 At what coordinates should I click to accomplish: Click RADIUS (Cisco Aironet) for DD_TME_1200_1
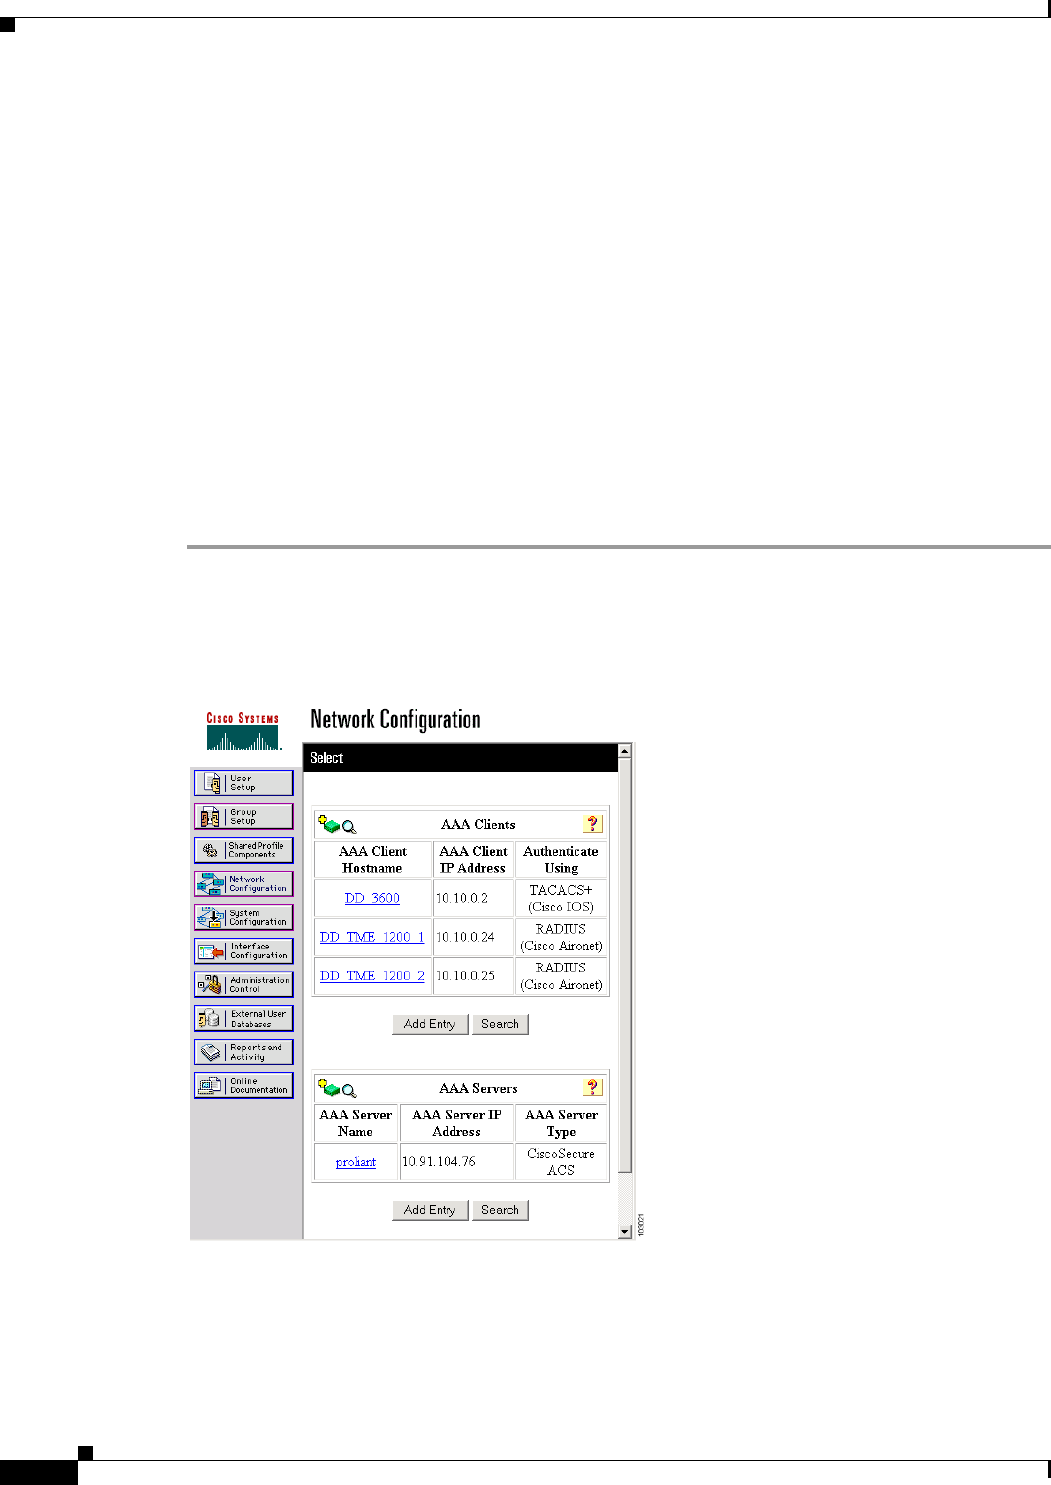[x=561, y=937]
